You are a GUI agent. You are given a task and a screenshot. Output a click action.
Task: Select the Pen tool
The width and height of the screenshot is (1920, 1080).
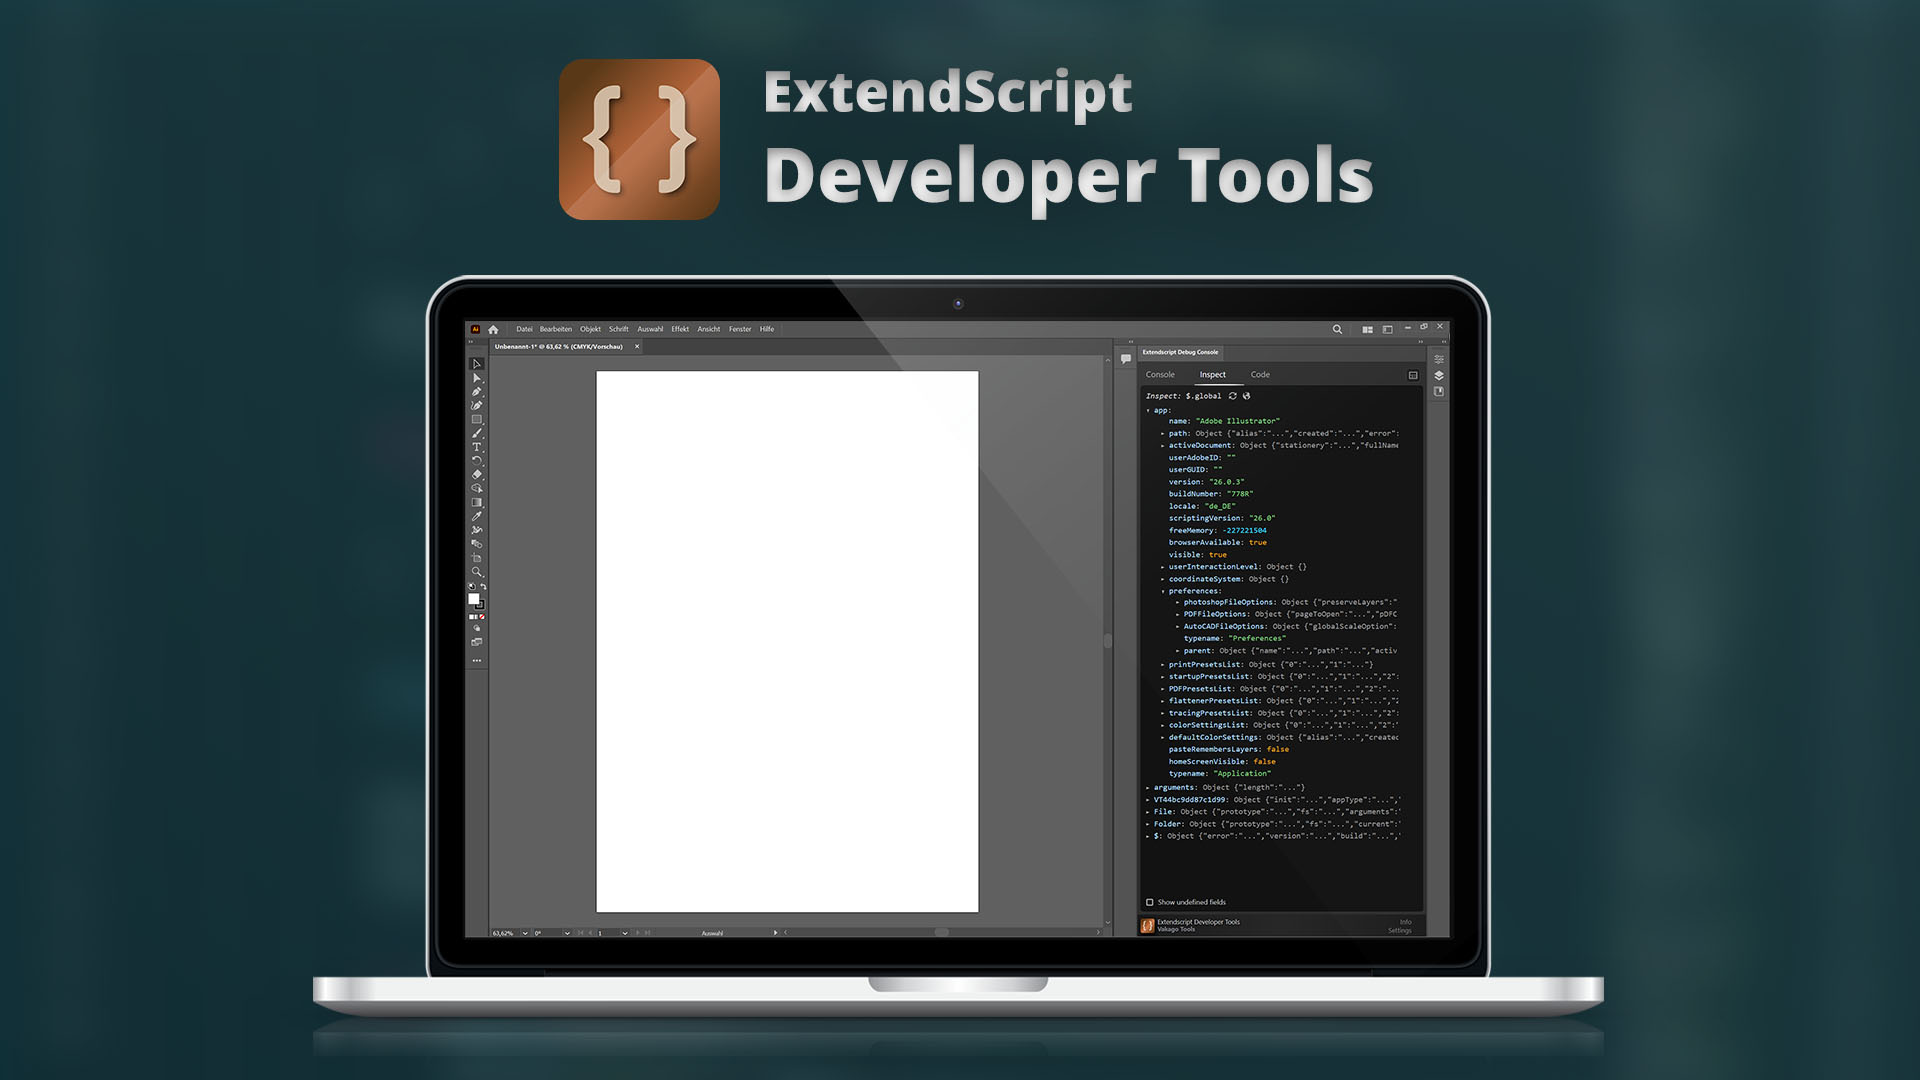(x=477, y=392)
